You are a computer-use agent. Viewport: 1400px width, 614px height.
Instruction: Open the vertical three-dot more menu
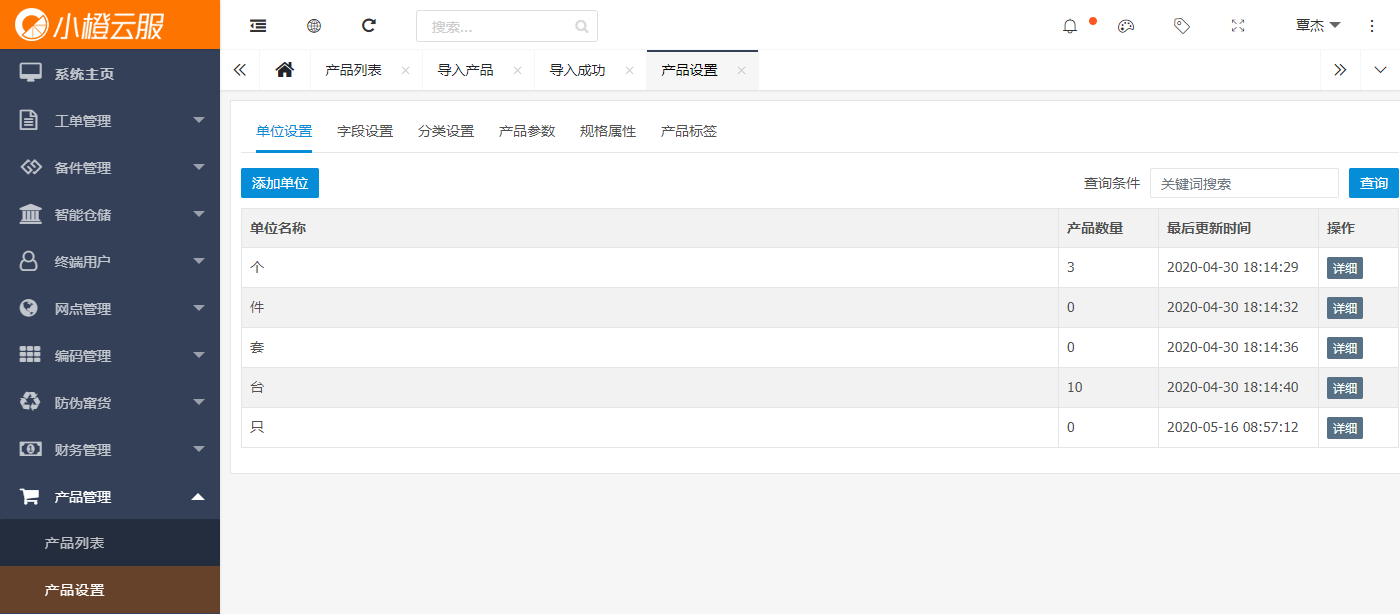pos(1372,26)
